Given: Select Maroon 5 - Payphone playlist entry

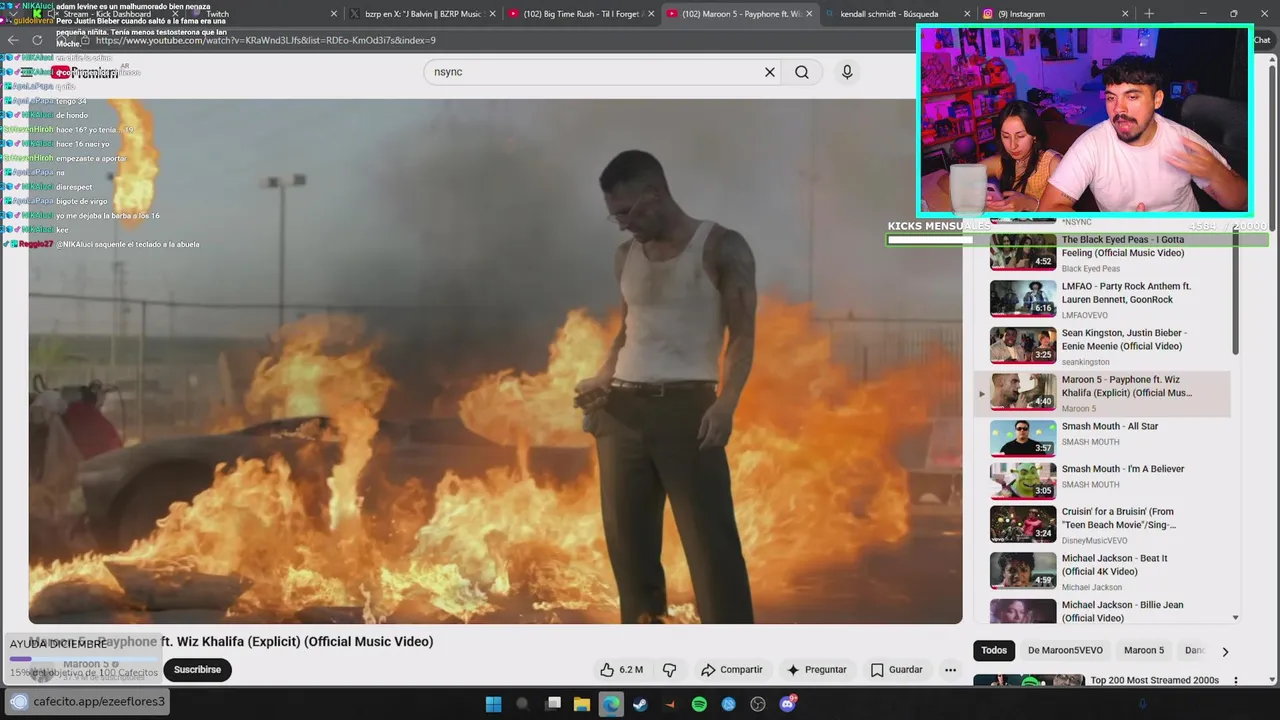Looking at the screenshot, I should (x=1103, y=393).
